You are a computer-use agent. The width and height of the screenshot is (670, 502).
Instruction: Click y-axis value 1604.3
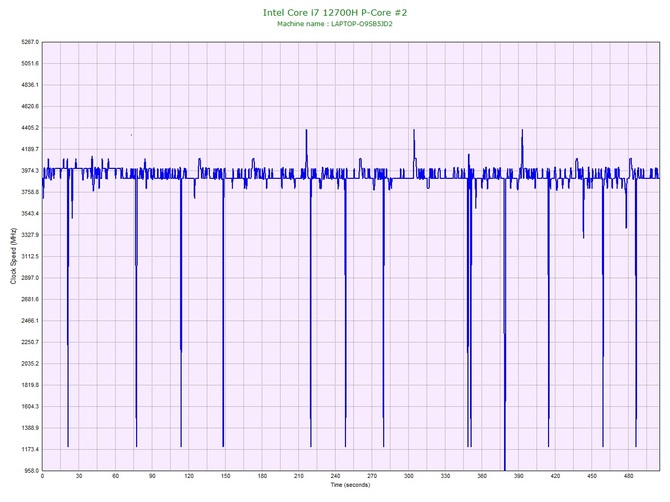click(x=29, y=406)
